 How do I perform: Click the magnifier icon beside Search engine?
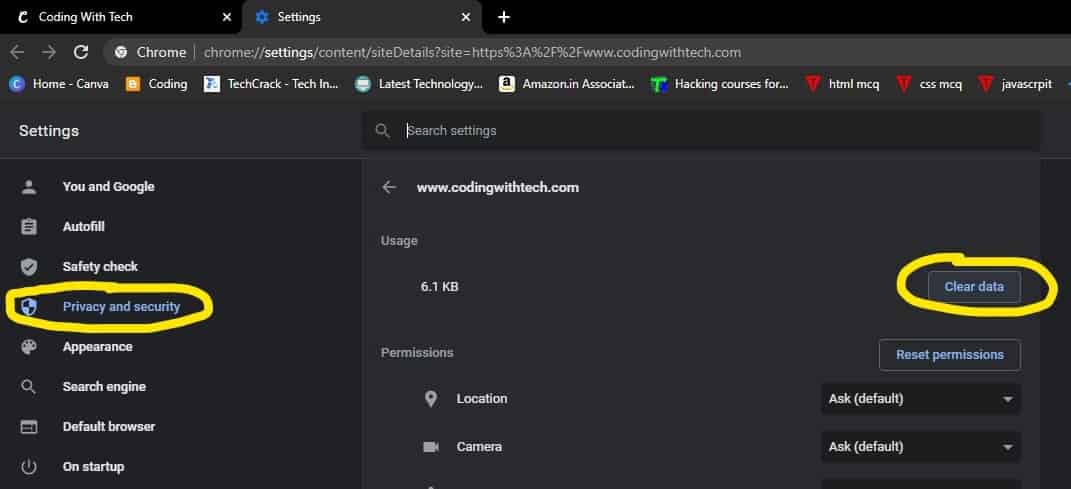point(29,387)
